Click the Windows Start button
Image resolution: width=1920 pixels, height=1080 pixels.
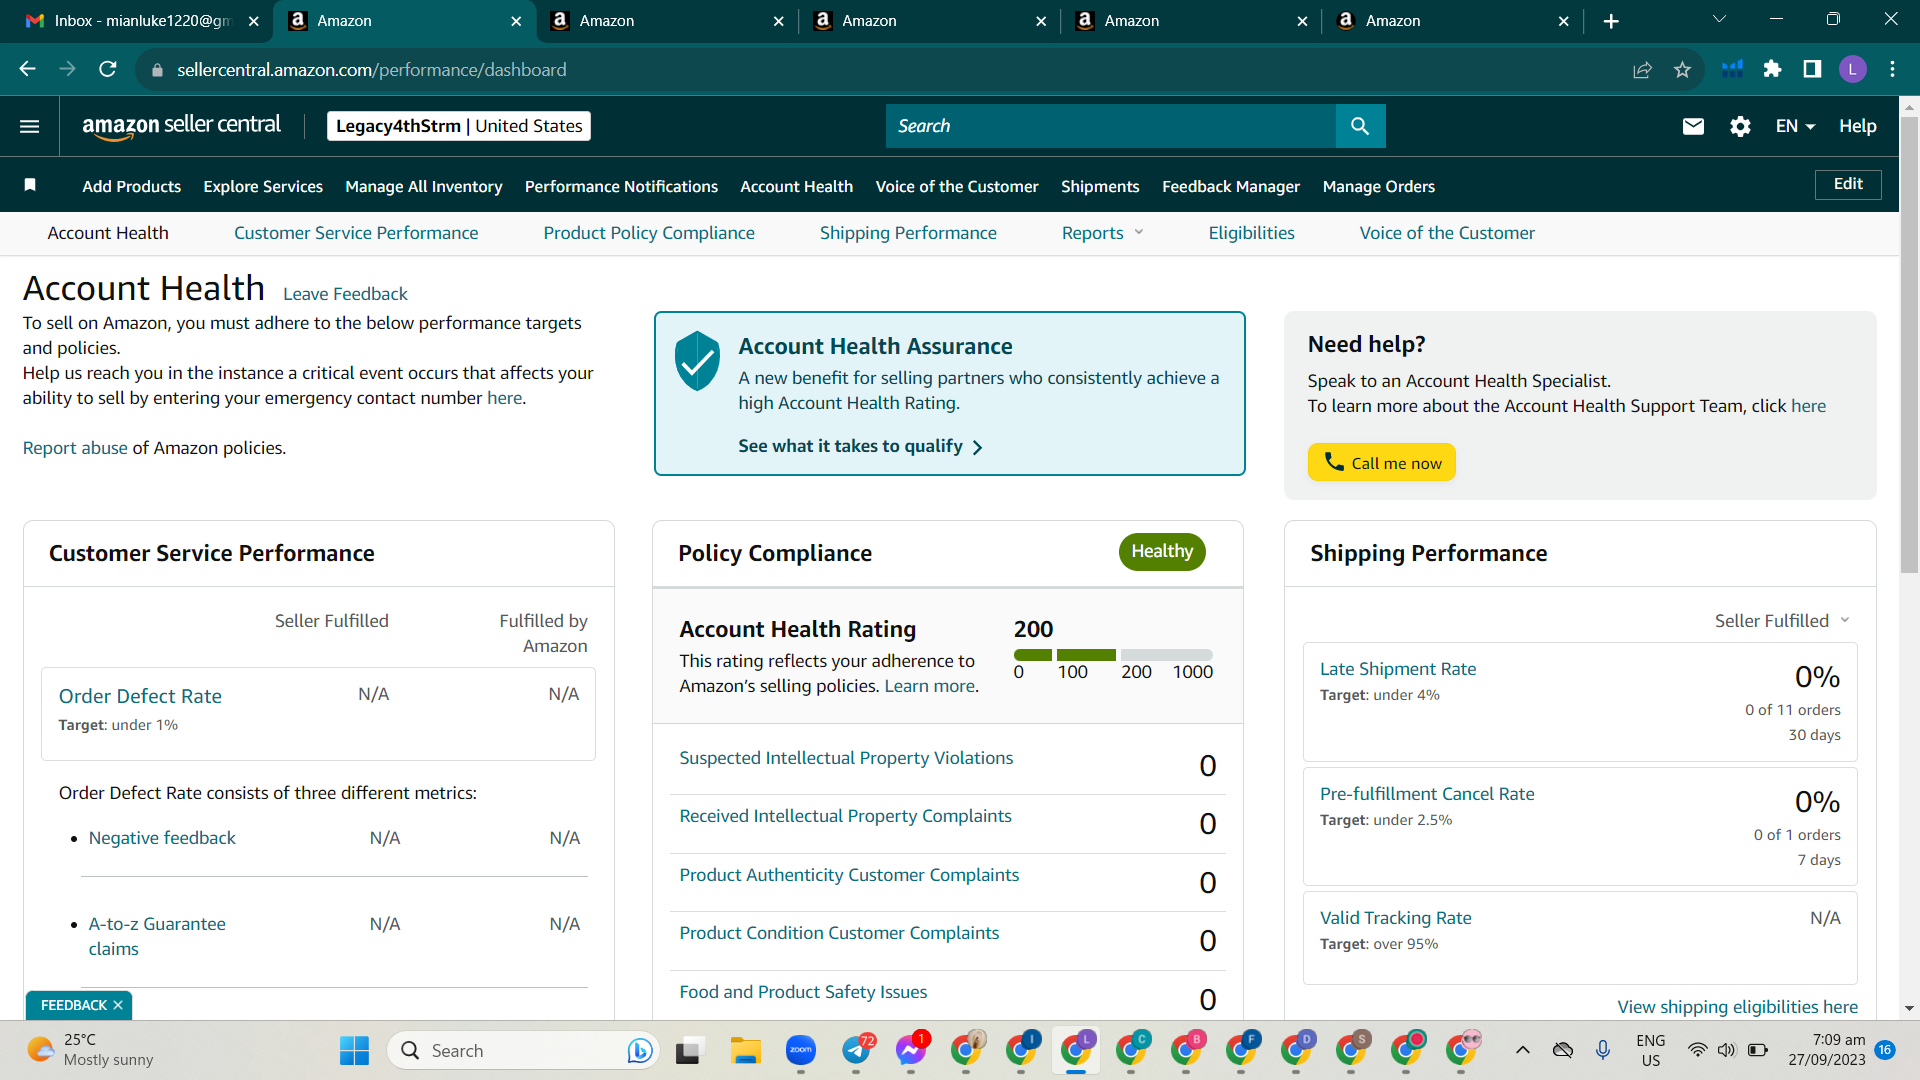click(354, 1050)
